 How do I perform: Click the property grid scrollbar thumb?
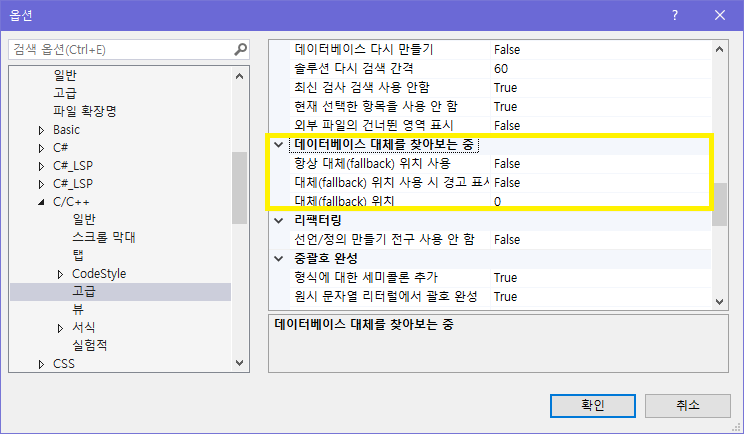(x=719, y=204)
